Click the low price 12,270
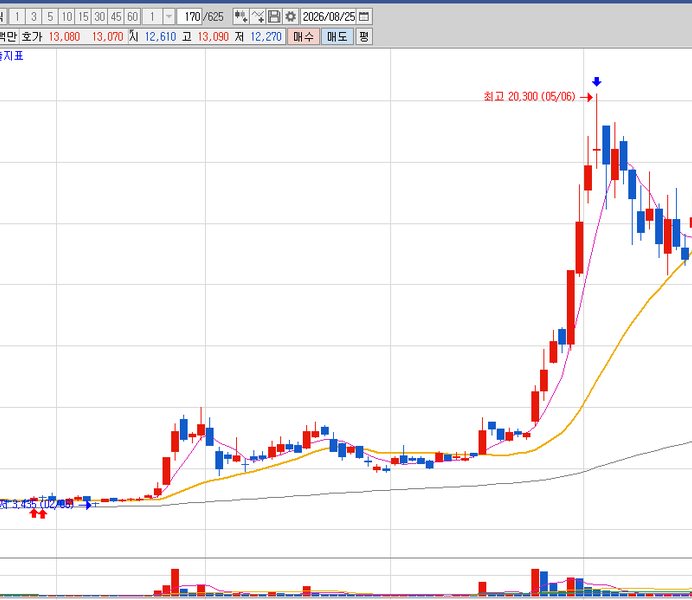692x600 pixels. 266,36
